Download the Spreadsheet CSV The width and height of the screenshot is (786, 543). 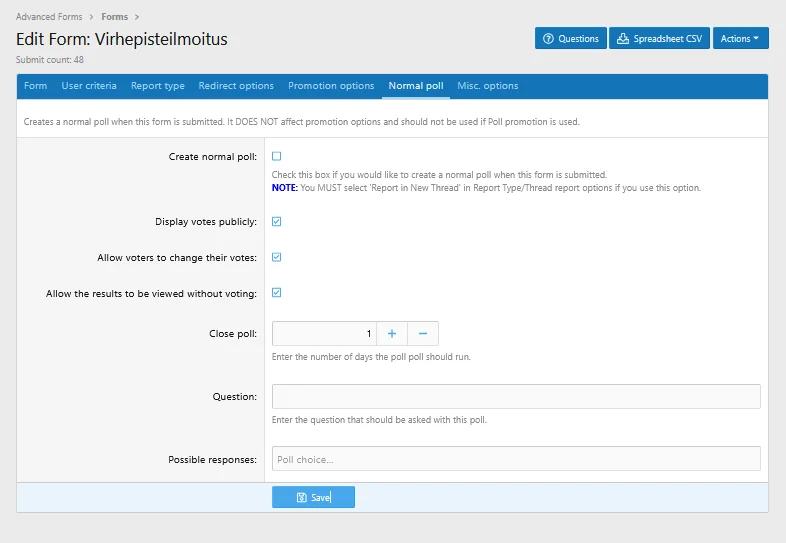click(659, 38)
